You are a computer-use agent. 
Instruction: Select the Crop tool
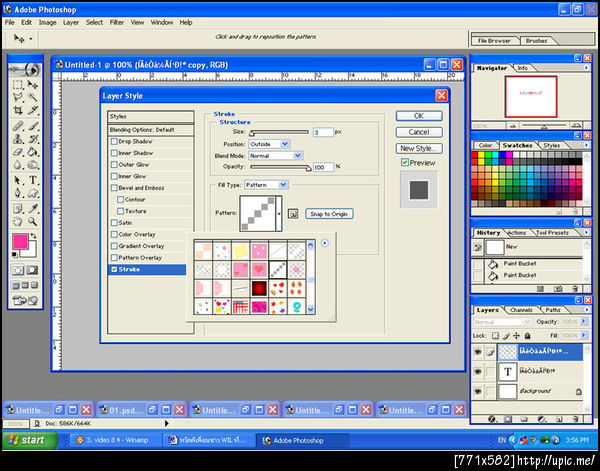coord(18,110)
